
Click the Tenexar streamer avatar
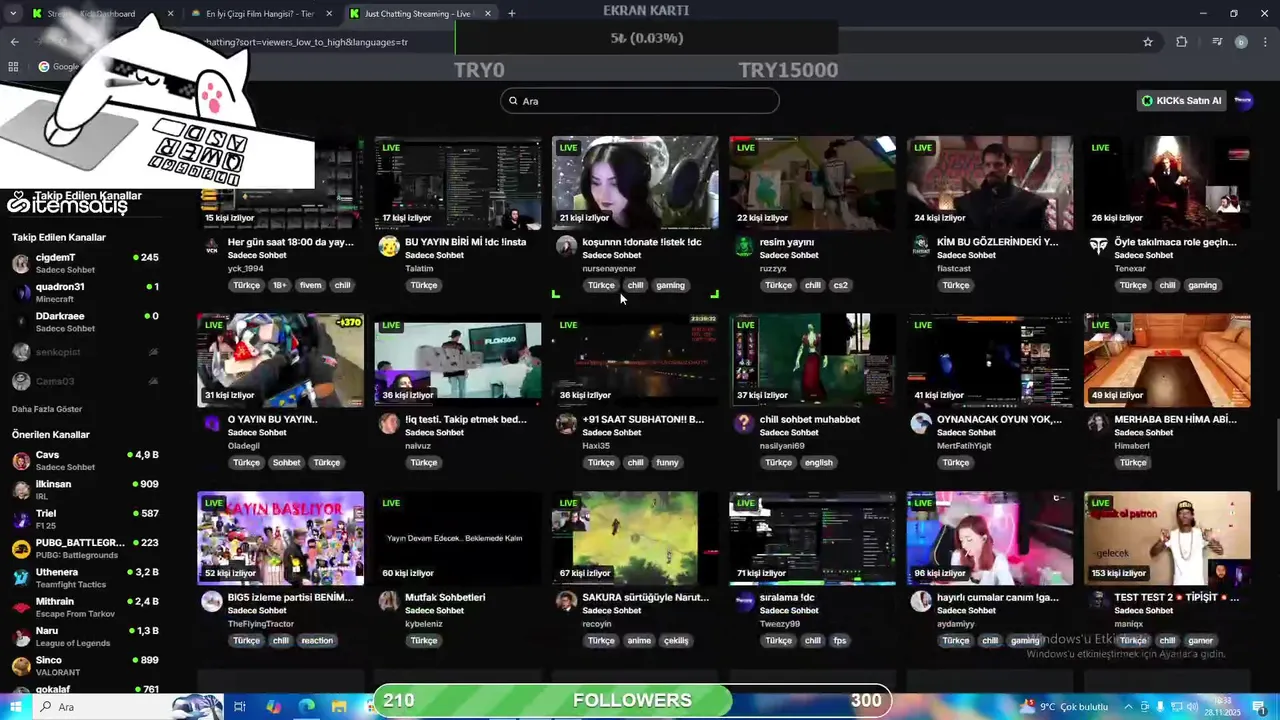tap(1098, 246)
